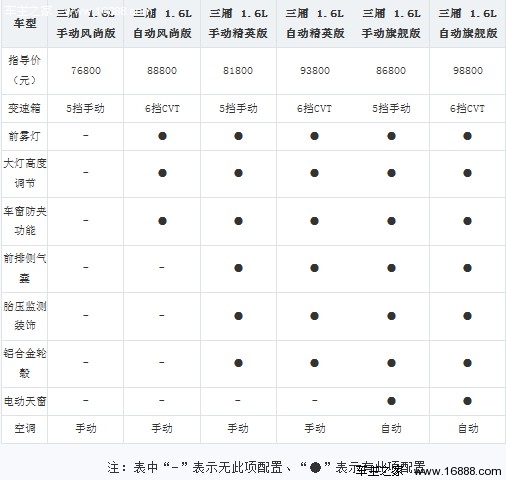Click 空调 手动 under 自动风尚版
Image resolution: width=506 pixels, height=480 pixels.
(x=162, y=428)
